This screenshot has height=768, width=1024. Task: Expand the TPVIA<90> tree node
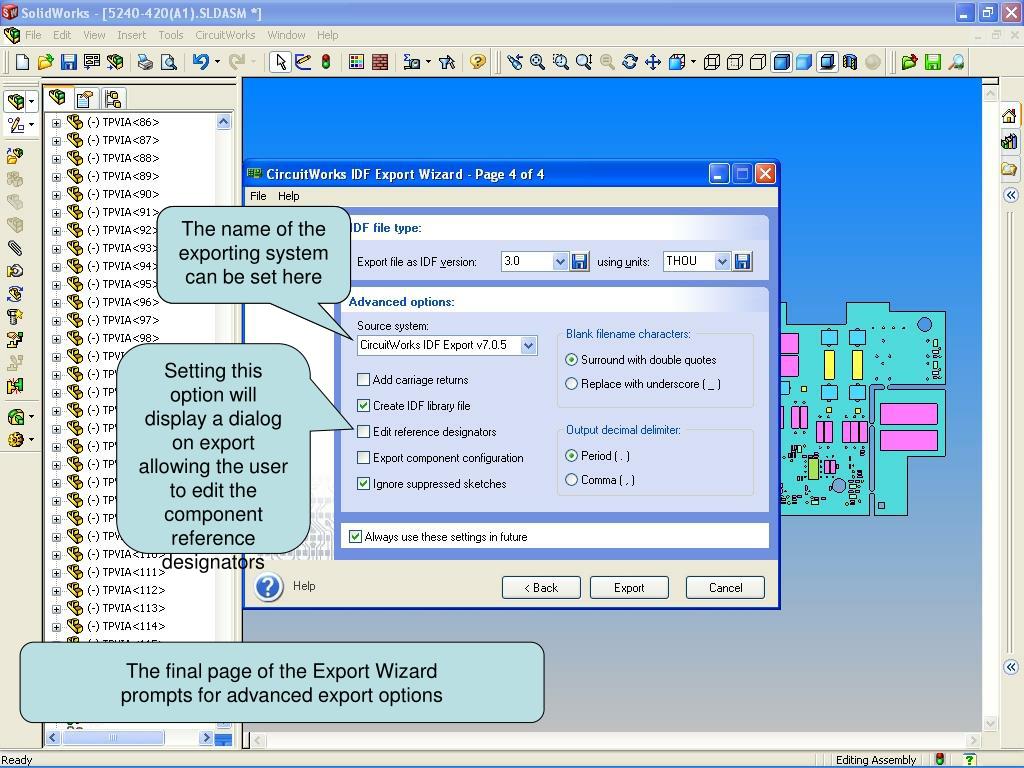coord(56,195)
